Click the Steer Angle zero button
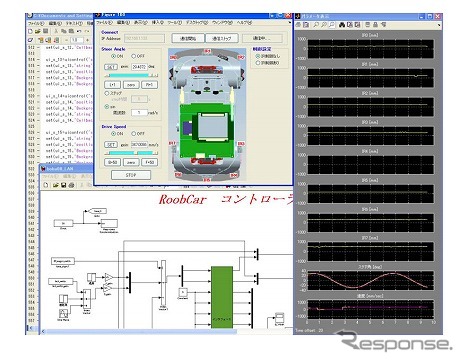This screenshot has width=464, height=363. [131, 85]
